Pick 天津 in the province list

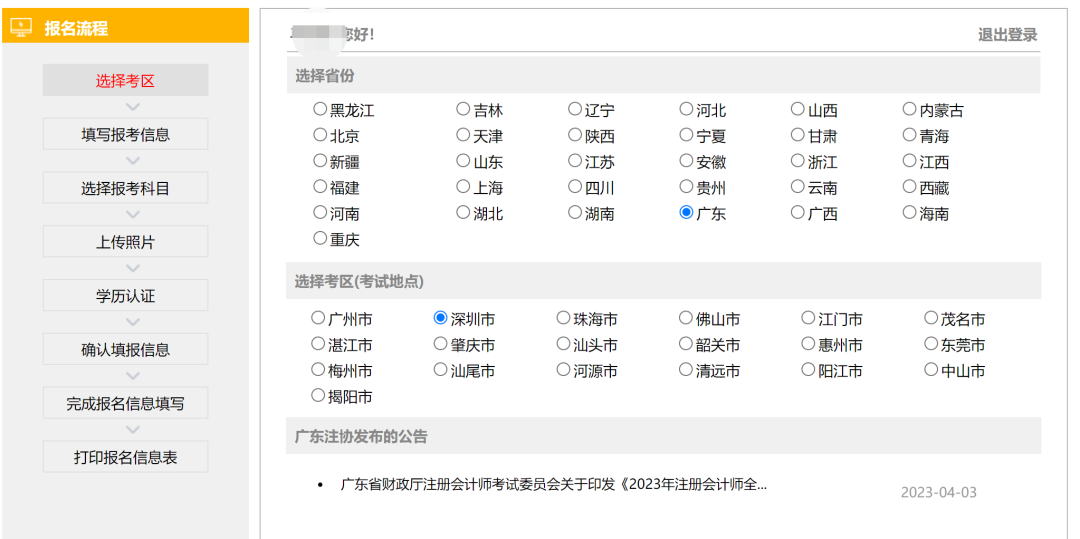pyautogui.click(x=464, y=135)
